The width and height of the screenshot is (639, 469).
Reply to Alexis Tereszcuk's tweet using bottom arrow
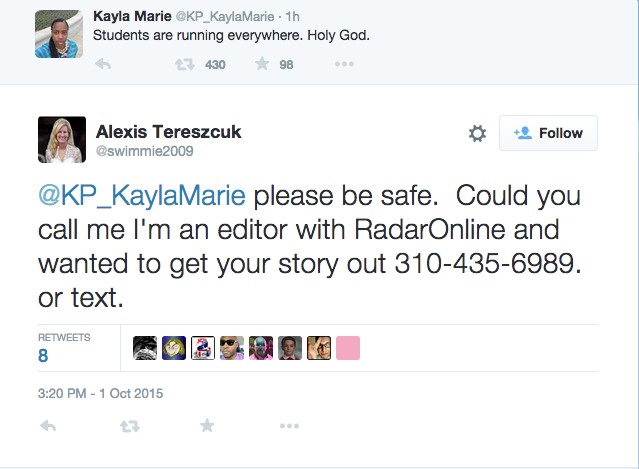click(48, 426)
